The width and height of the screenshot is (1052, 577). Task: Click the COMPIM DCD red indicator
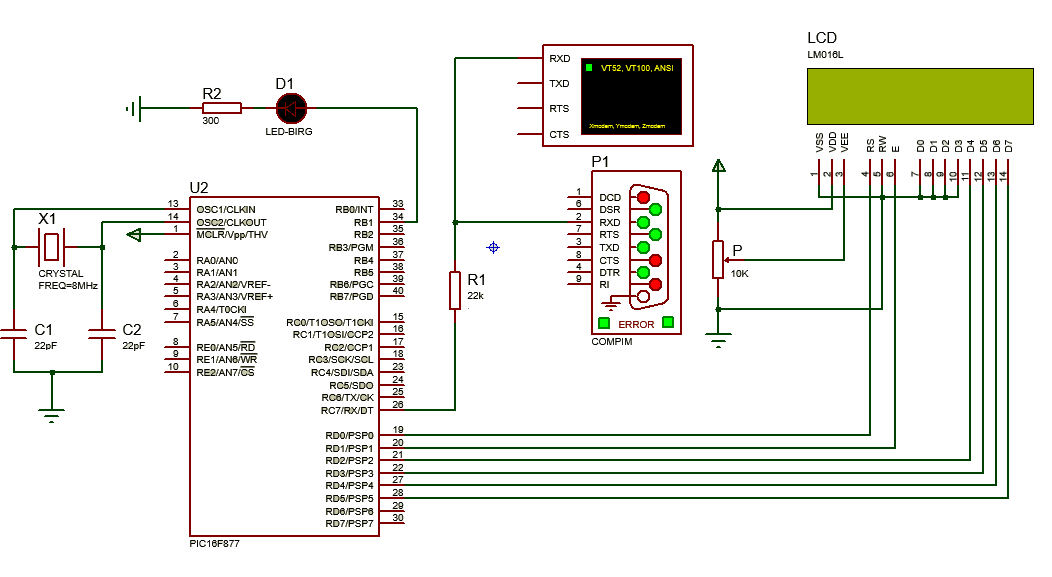643,197
